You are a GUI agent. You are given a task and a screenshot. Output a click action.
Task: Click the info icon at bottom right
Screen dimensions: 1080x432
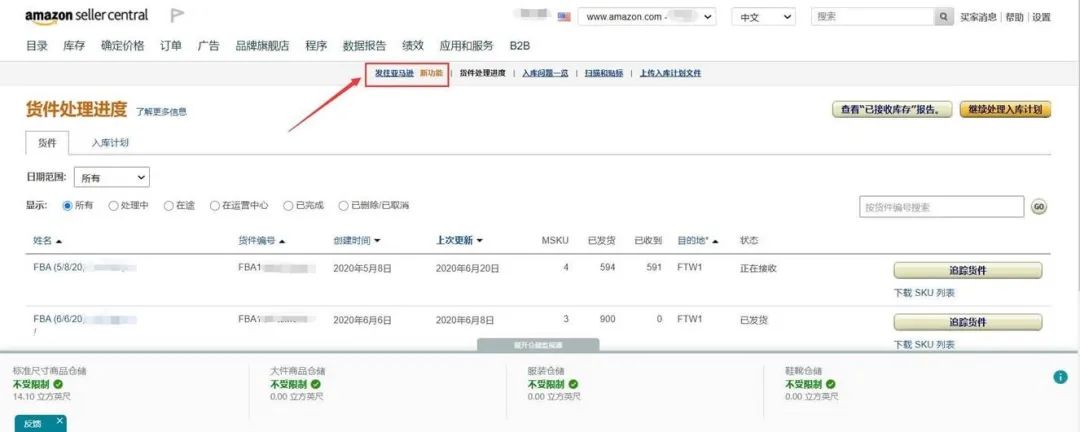[x=1060, y=377]
